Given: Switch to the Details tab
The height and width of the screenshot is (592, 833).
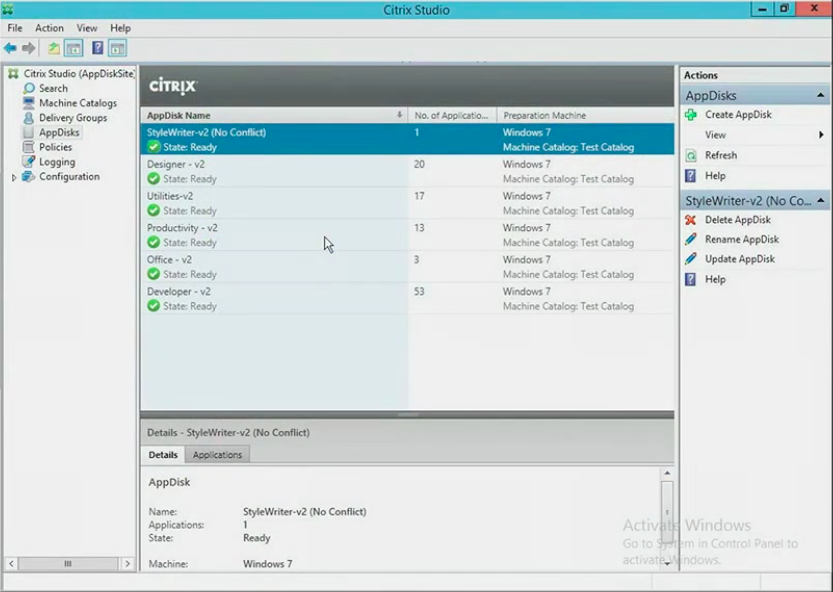Looking at the screenshot, I should coord(163,455).
